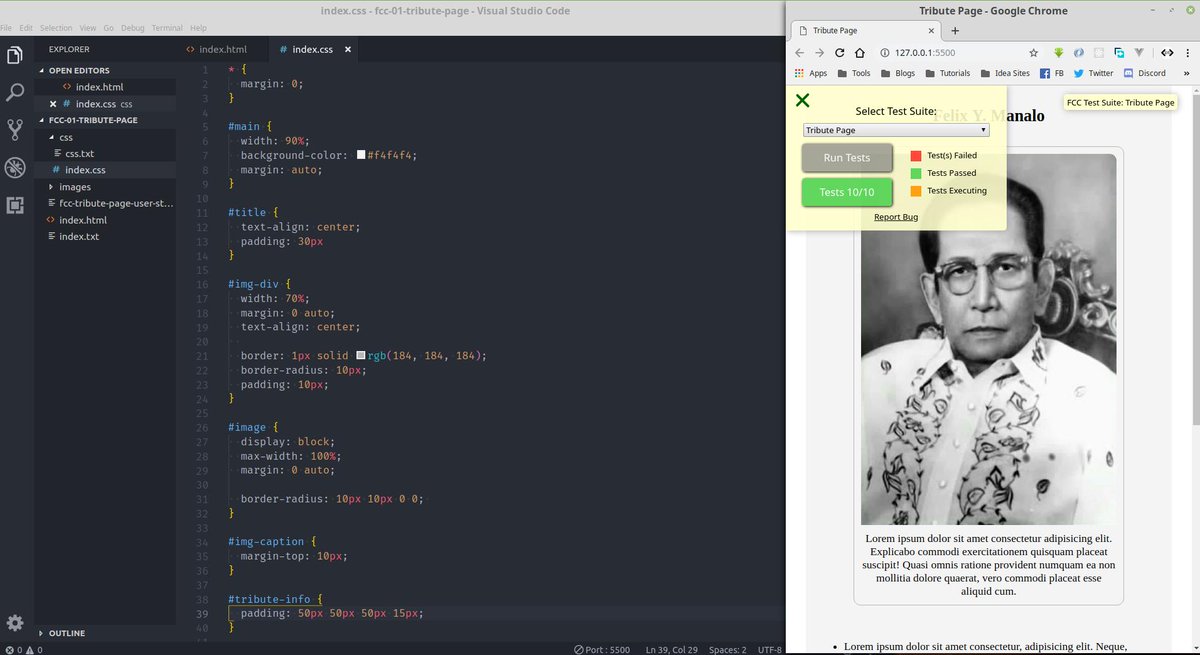The width and height of the screenshot is (1200, 655).
Task: Open the Apps bookmark shortcut
Action: point(811,73)
